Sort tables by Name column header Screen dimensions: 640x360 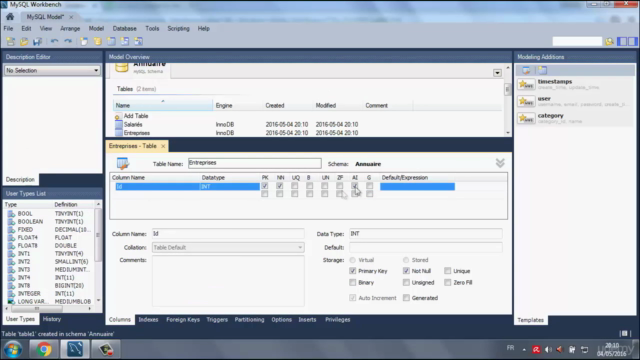(163, 106)
